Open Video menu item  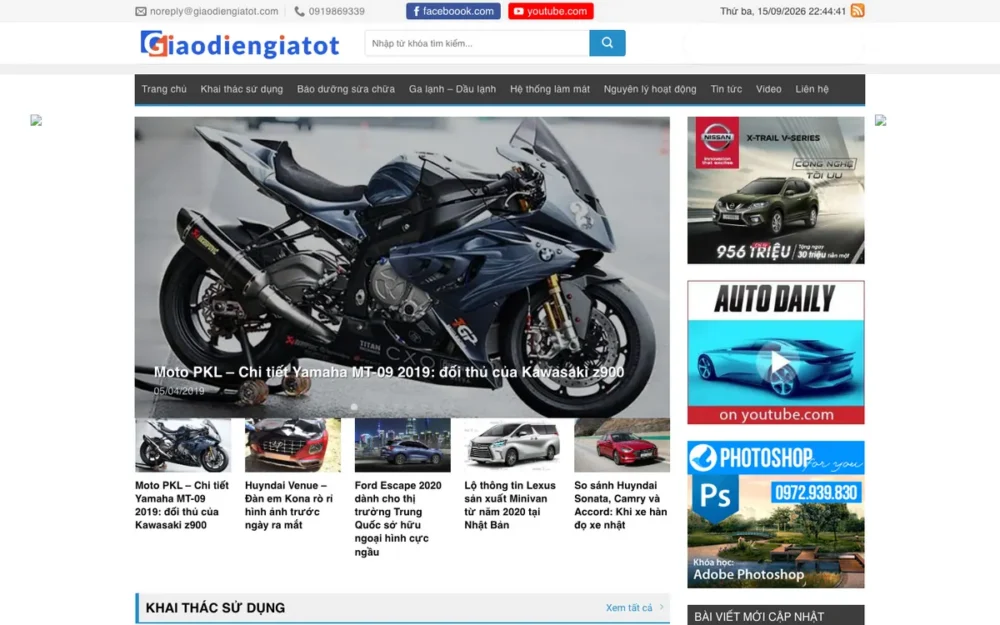[x=768, y=89]
